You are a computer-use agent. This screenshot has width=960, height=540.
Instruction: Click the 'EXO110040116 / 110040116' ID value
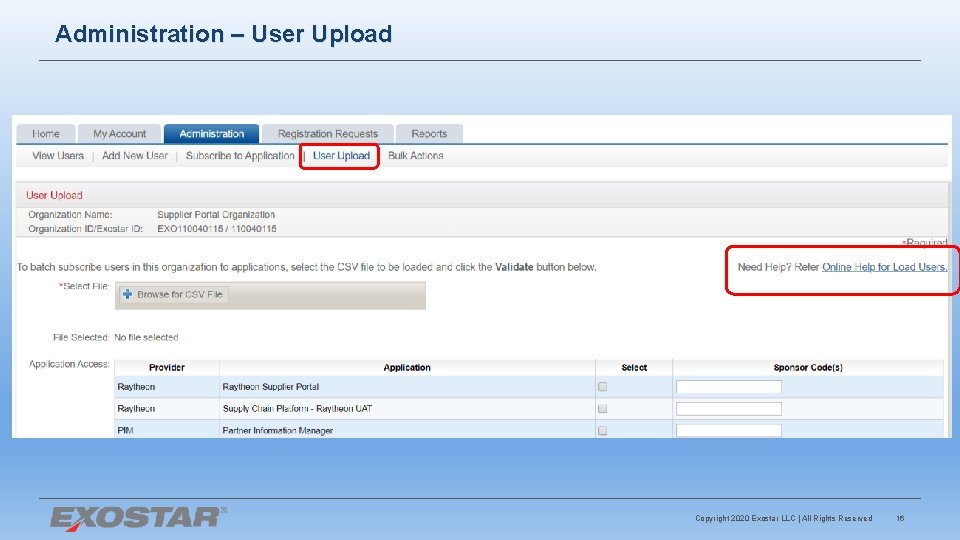pos(217,229)
